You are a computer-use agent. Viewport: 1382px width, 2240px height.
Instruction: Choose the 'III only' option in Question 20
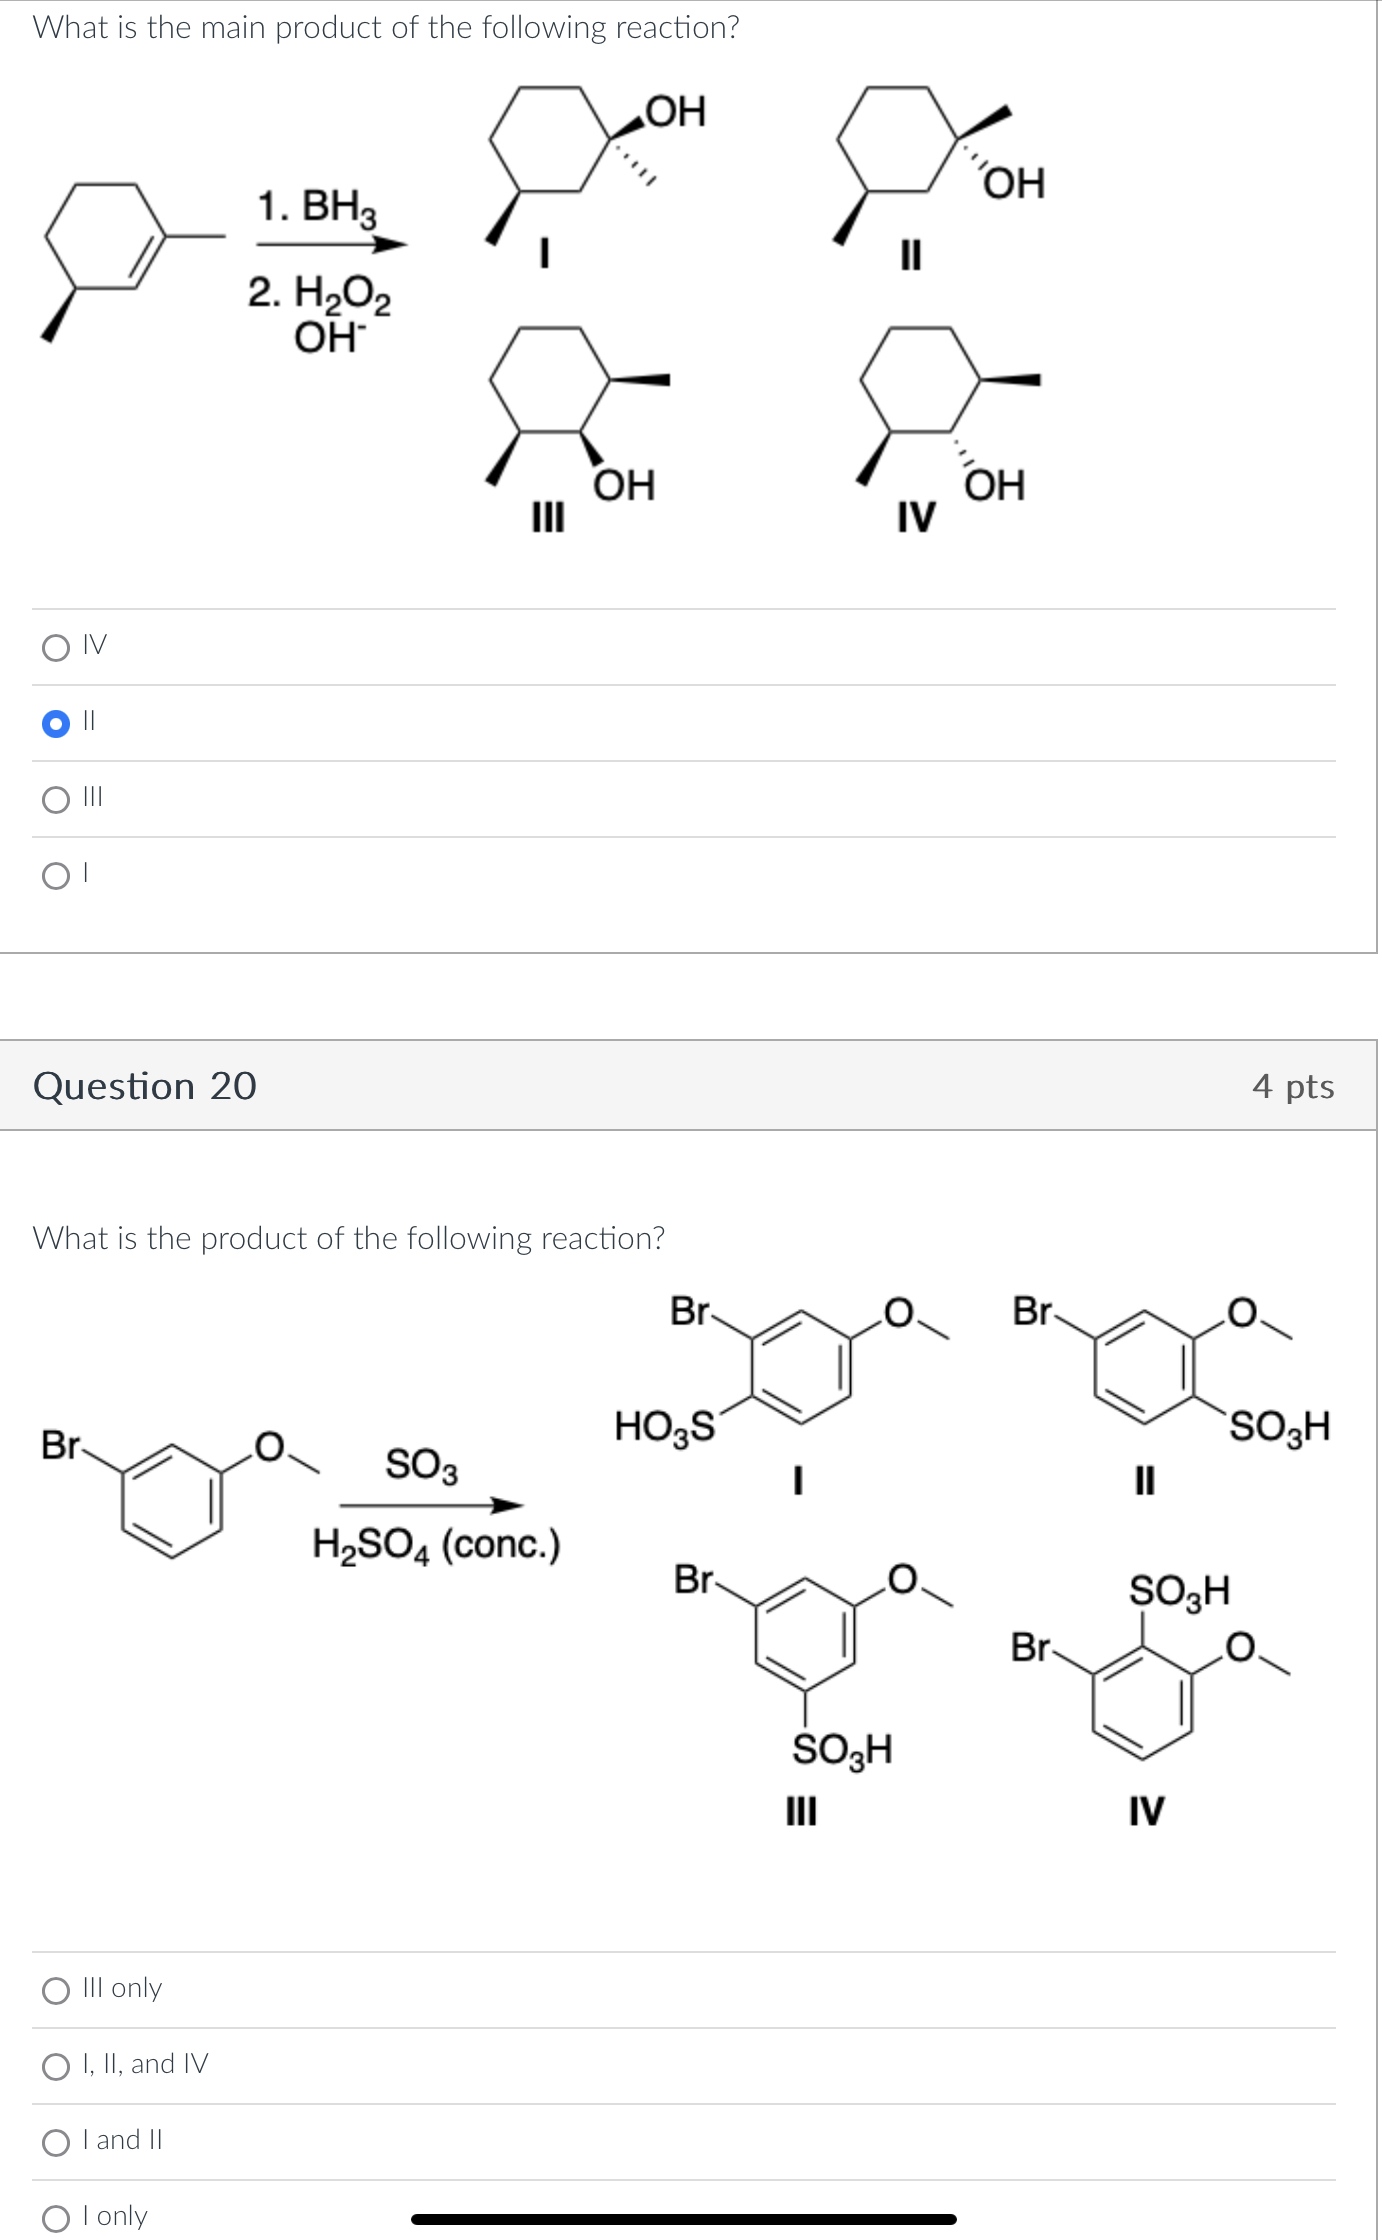tap(56, 1988)
